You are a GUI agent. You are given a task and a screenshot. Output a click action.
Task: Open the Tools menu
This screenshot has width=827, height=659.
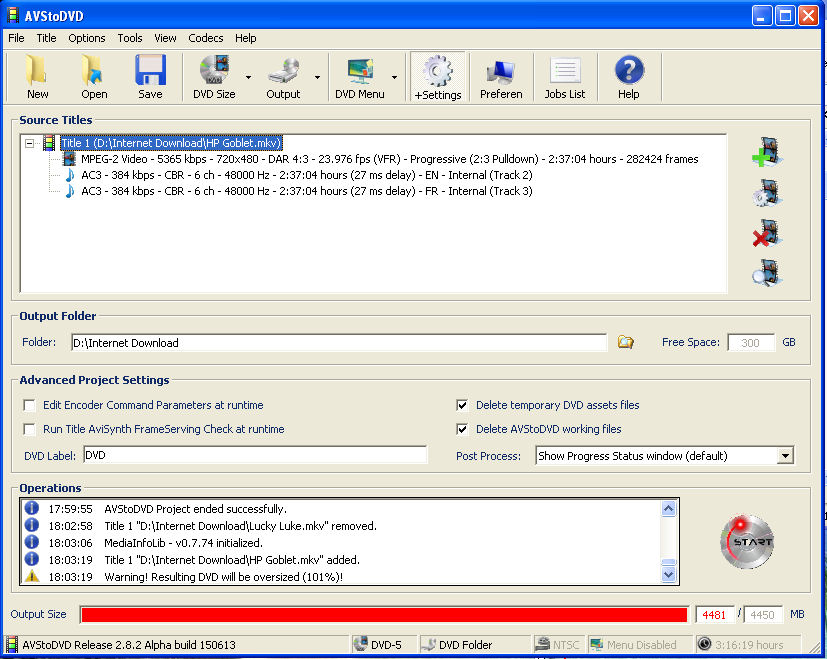tap(130, 38)
